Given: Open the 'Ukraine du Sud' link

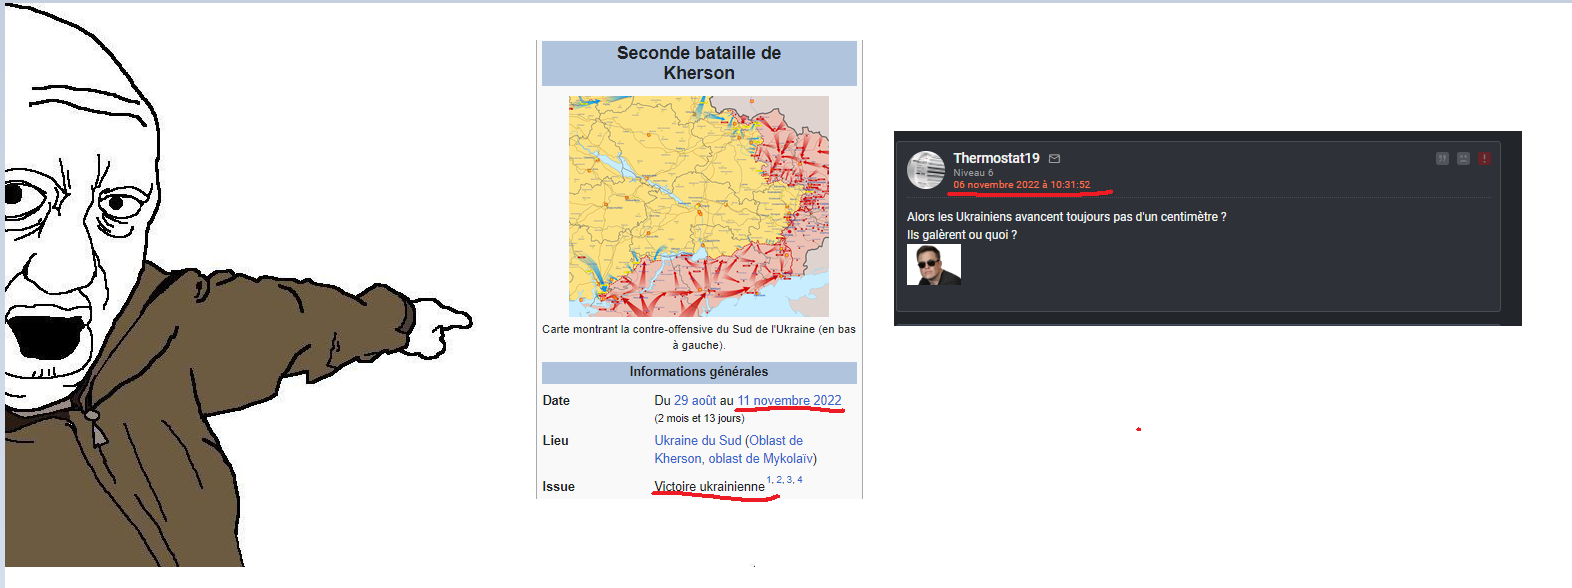Looking at the screenshot, I should pyautogui.click(x=698, y=440).
